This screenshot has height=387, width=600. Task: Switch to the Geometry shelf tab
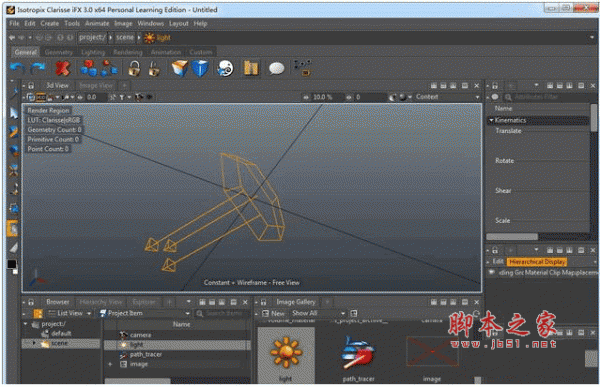click(x=59, y=52)
